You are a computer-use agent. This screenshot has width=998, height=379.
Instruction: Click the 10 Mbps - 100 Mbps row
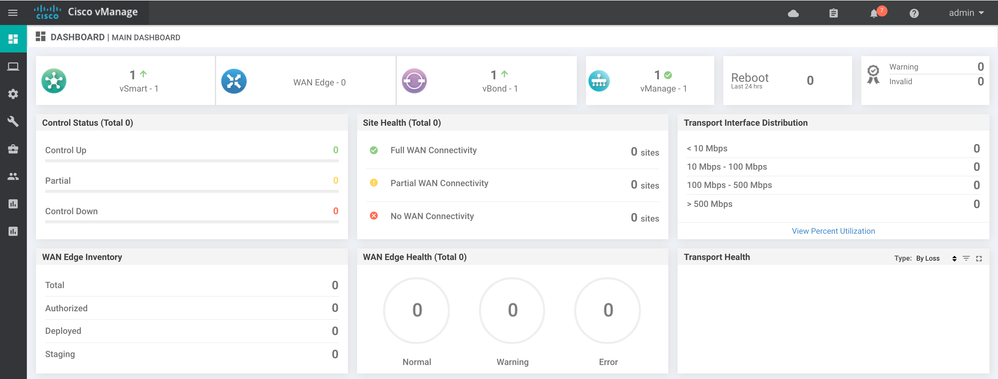833,167
